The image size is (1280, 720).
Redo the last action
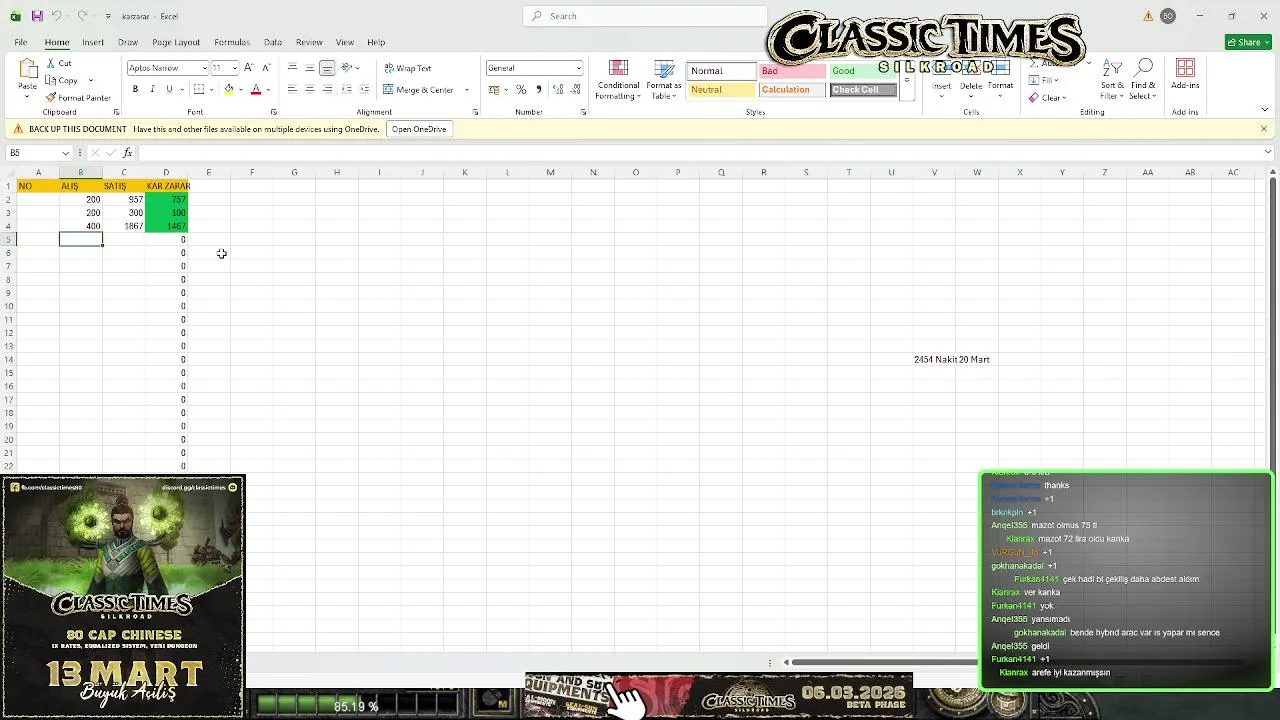[82, 16]
